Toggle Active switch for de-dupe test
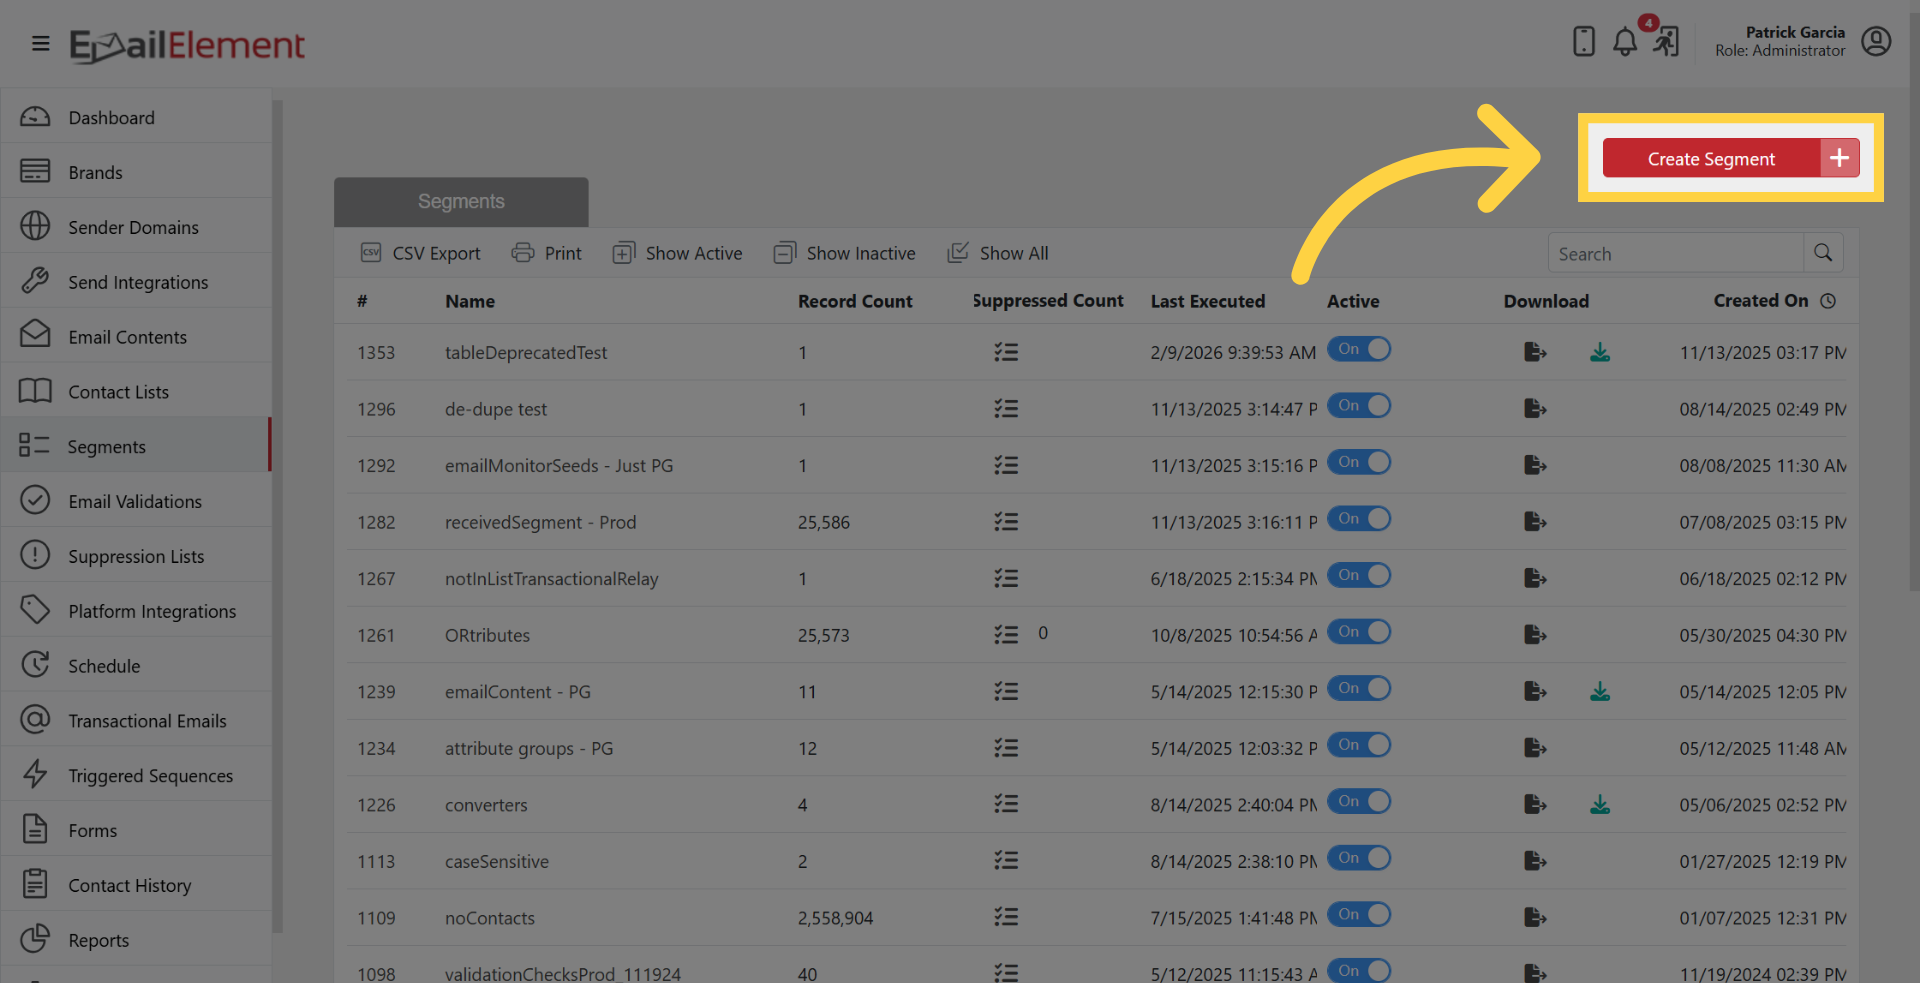The height and width of the screenshot is (983, 1920). [1359, 406]
